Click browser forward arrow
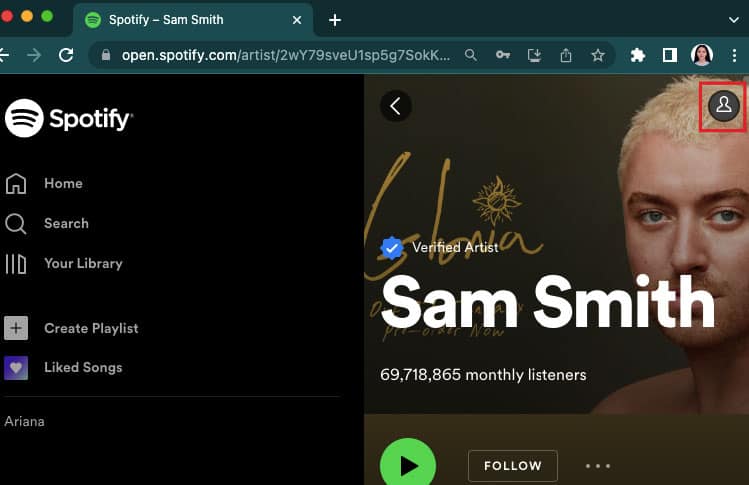The image size is (749, 485). pos(34,55)
